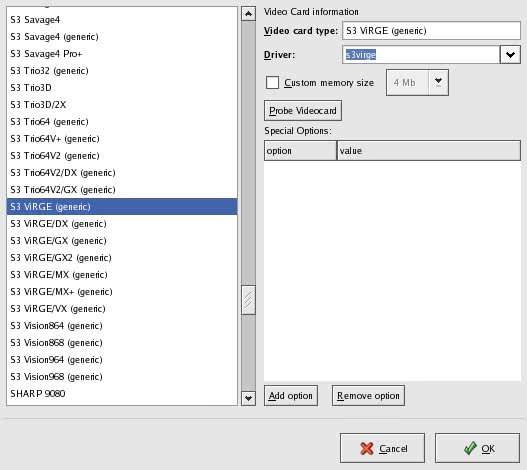Screen dimensions: 527x470
Task: Click the Probe Videocard button
Action: [x=303, y=111]
